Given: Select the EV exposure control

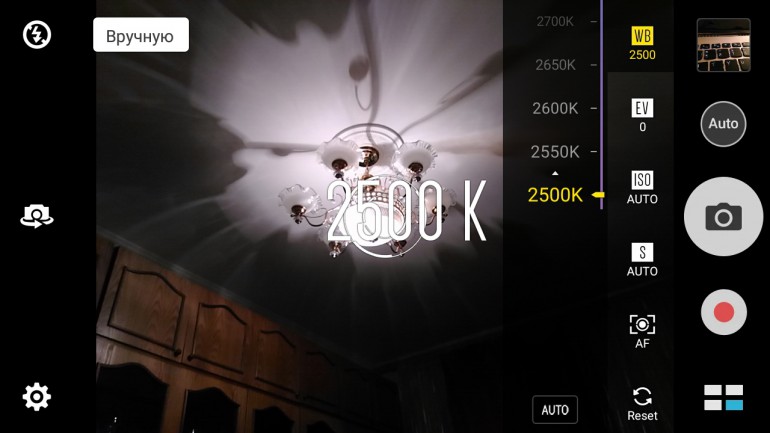Looking at the screenshot, I should (642, 116).
